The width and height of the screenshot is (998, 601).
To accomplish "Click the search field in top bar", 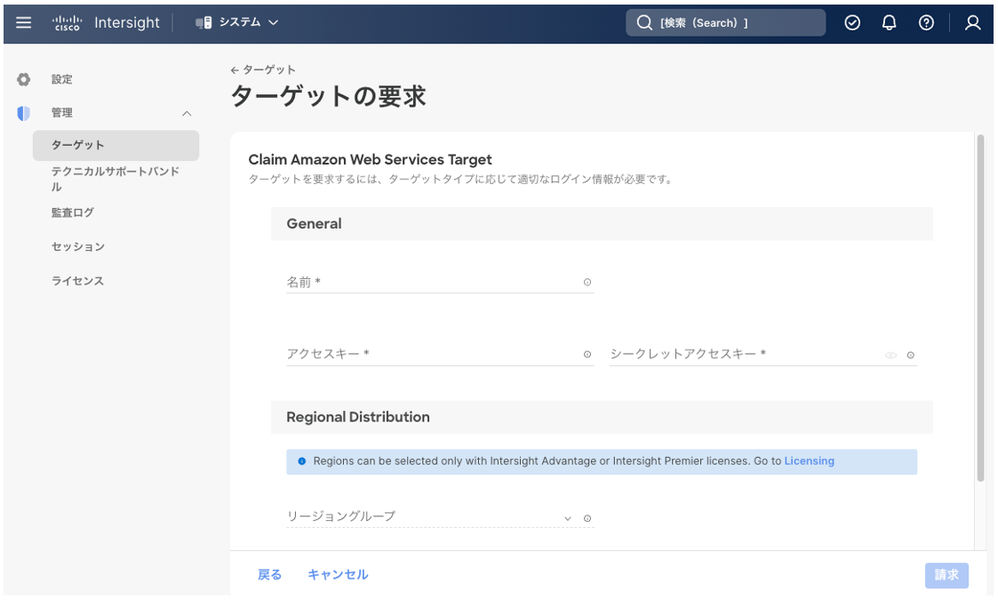I will (726, 23).
